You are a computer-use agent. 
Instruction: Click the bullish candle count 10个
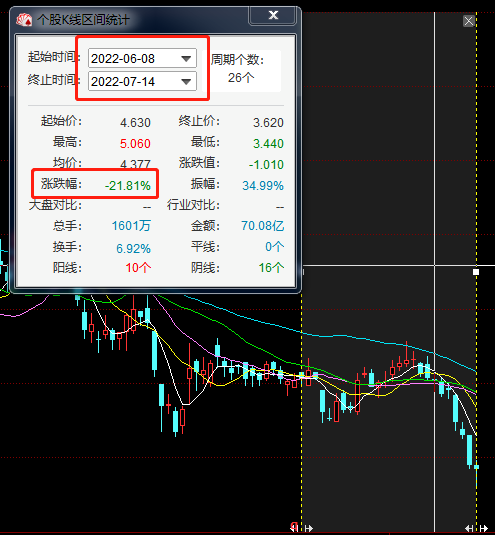[138, 268]
